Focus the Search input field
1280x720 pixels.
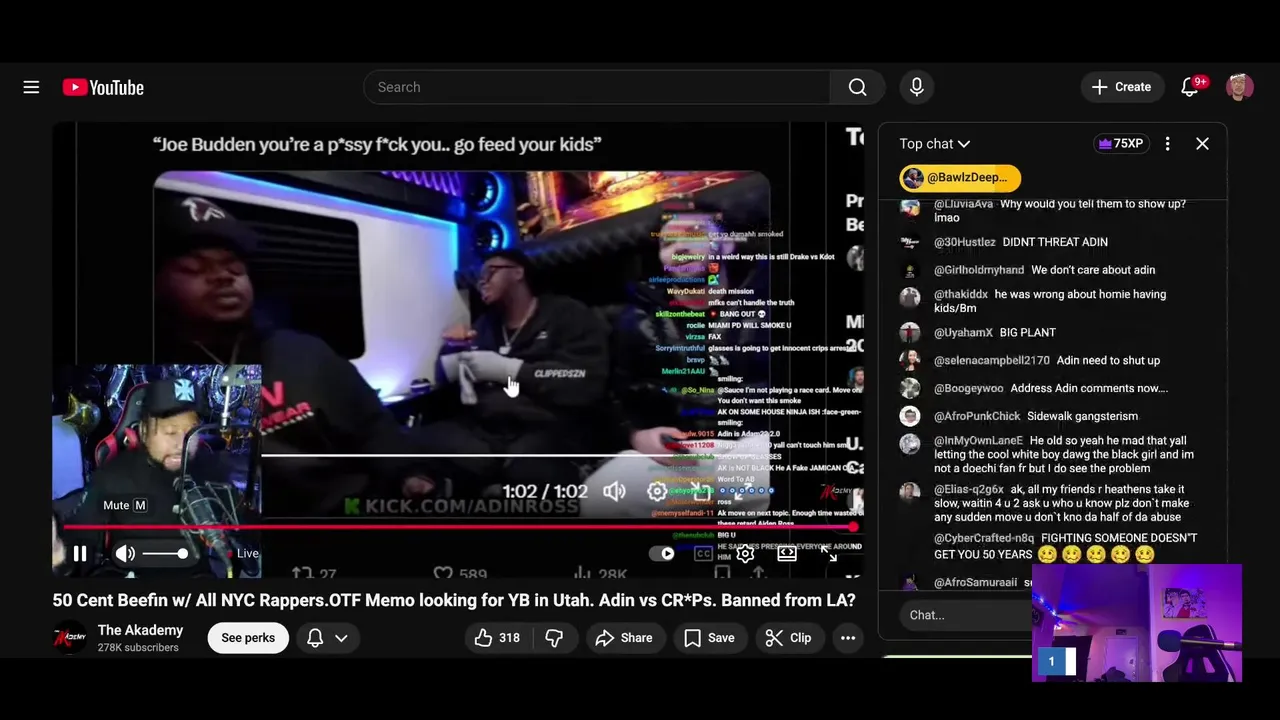coord(597,87)
